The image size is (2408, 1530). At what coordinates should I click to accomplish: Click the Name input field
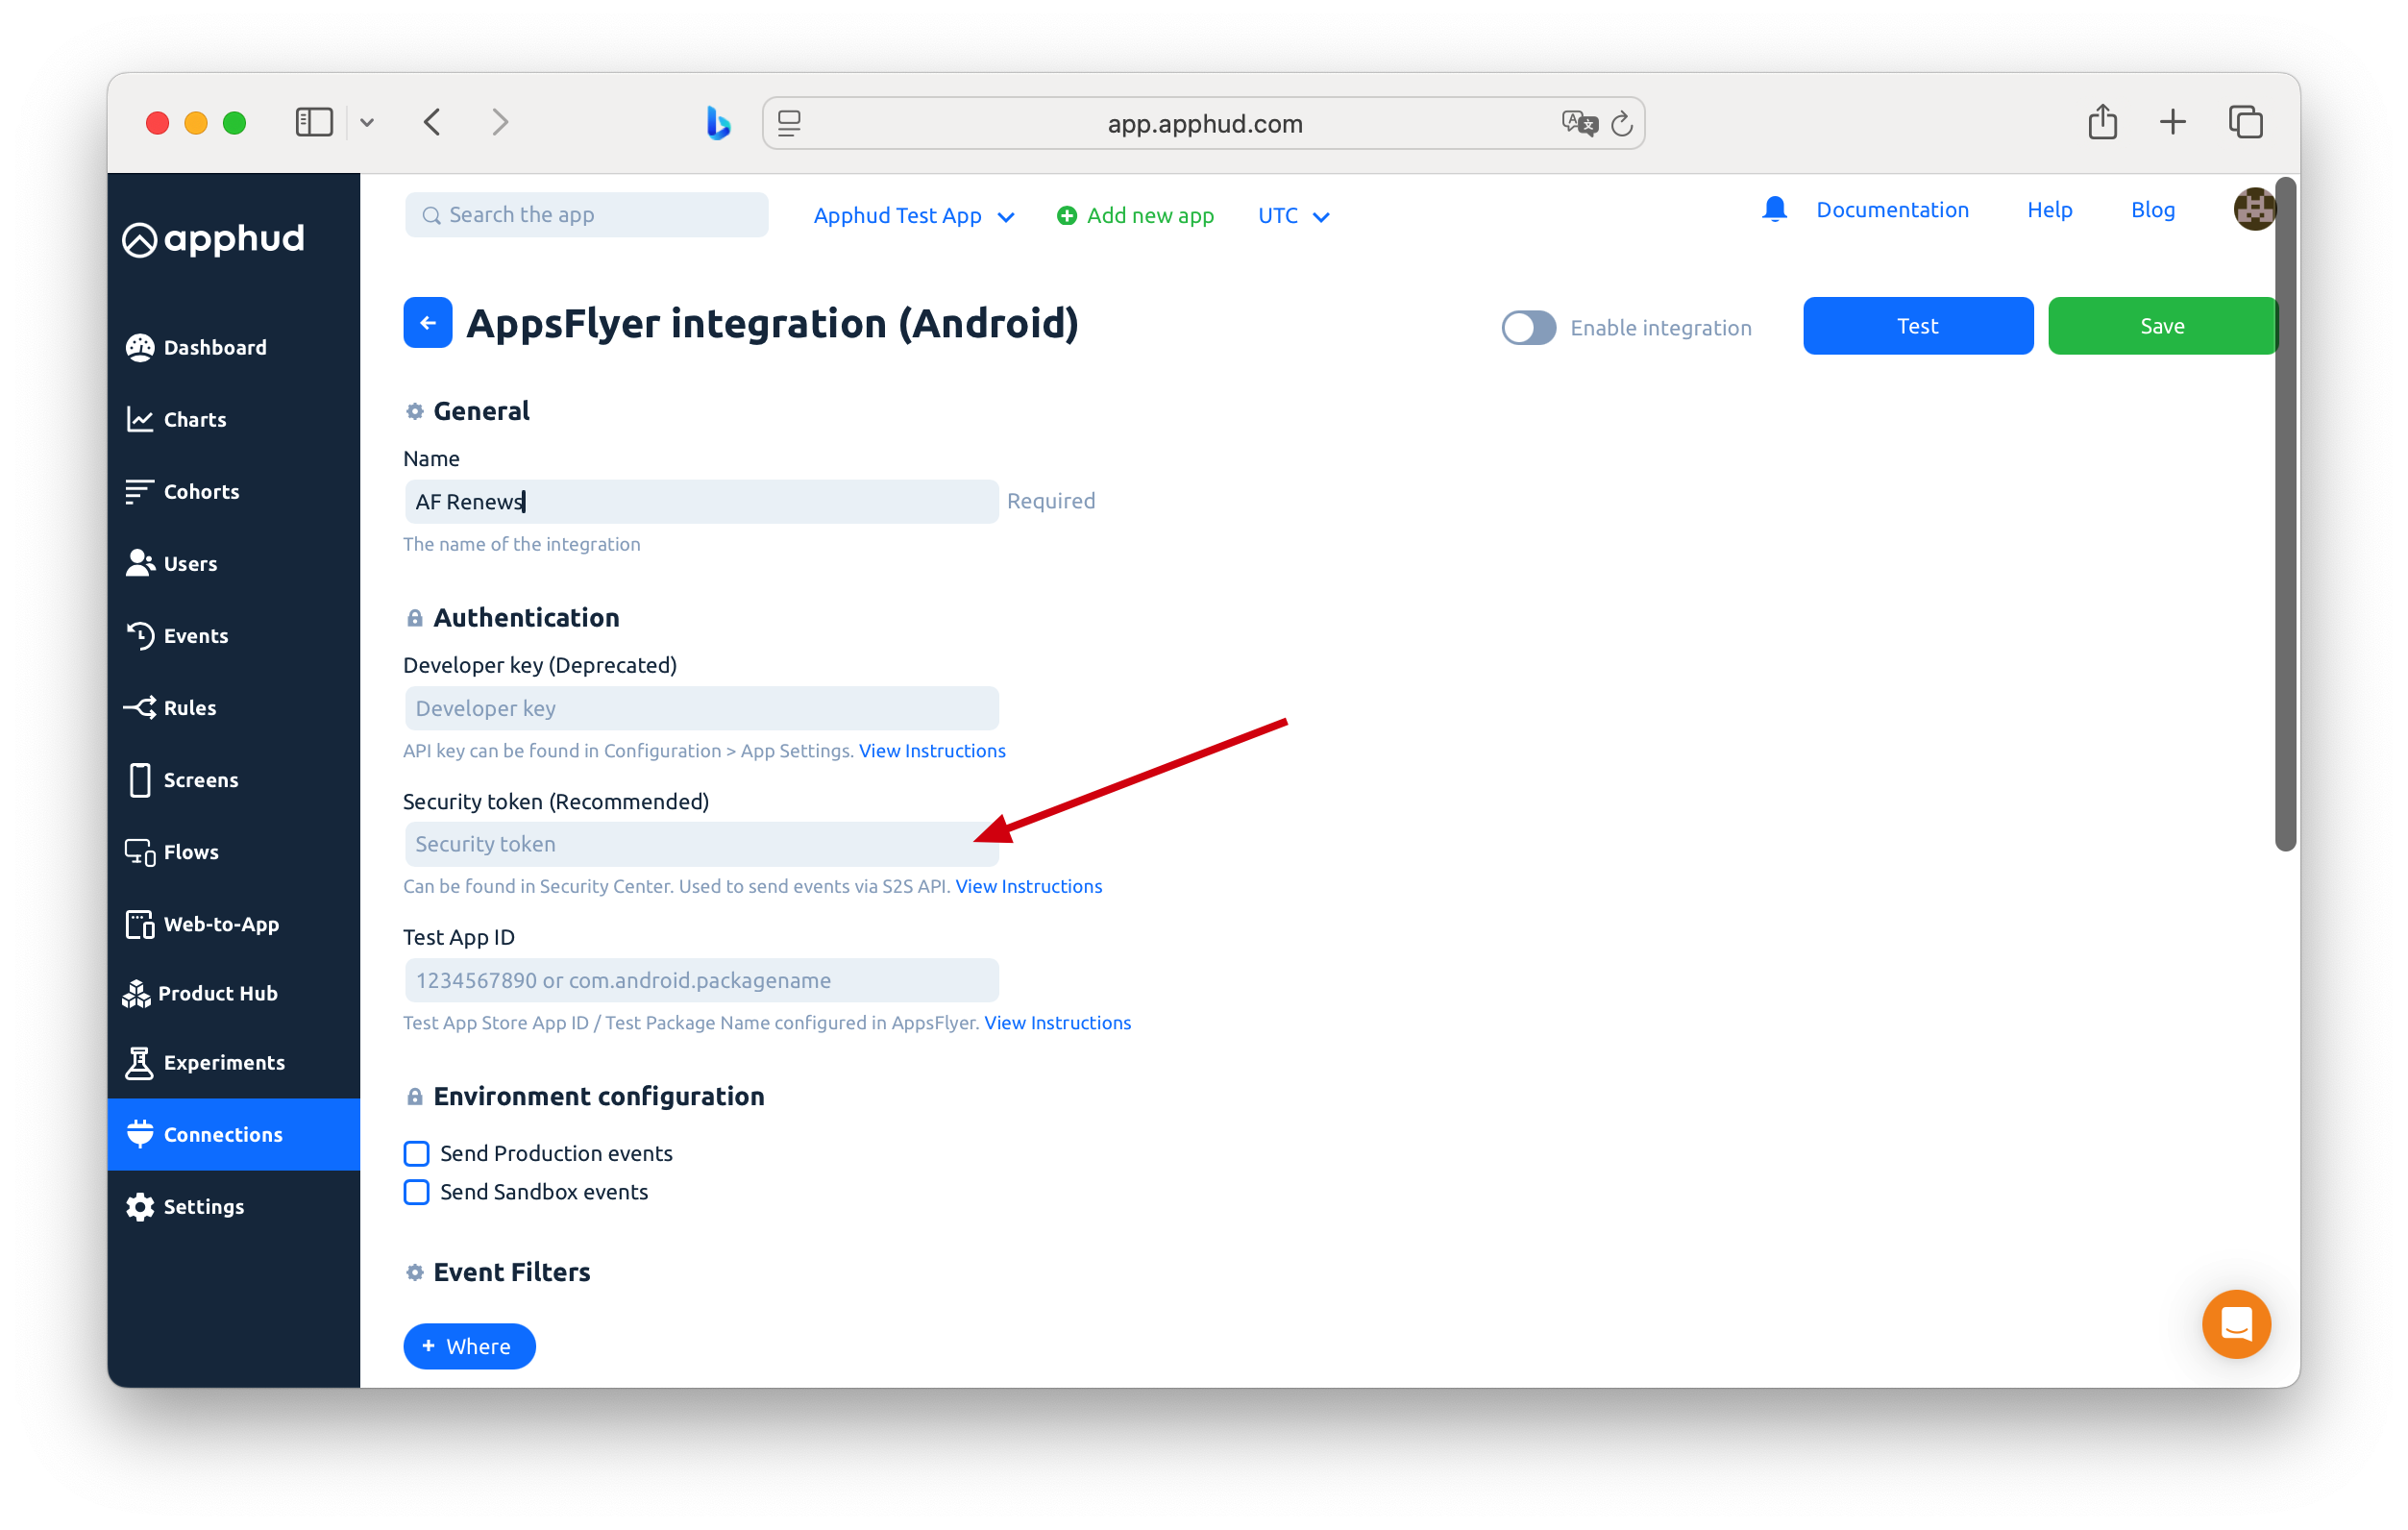pyautogui.click(x=701, y=501)
